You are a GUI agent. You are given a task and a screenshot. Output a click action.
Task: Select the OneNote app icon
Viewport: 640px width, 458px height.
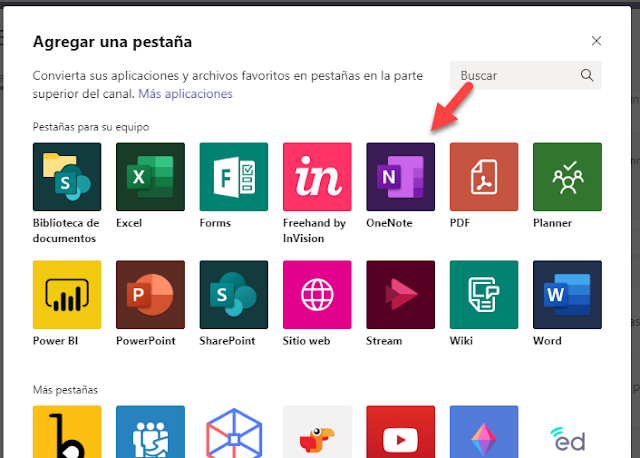point(400,177)
